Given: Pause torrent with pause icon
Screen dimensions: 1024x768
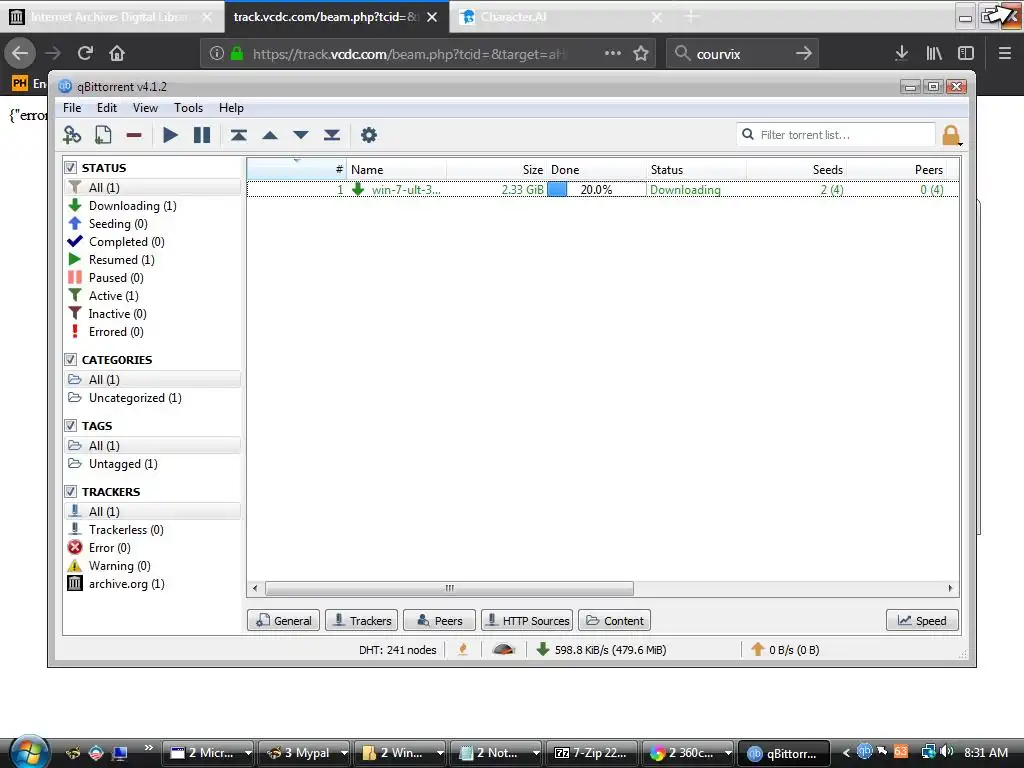Looking at the screenshot, I should (x=202, y=135).
